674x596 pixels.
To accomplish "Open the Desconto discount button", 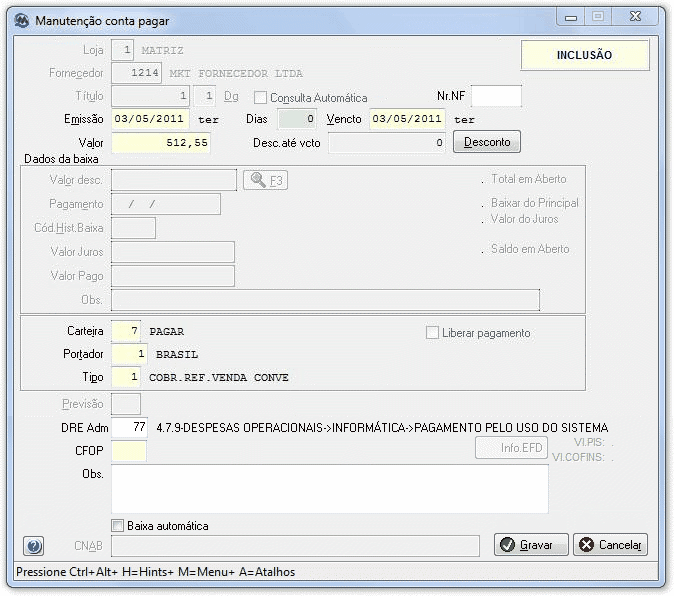I will (x=487, y=142).
